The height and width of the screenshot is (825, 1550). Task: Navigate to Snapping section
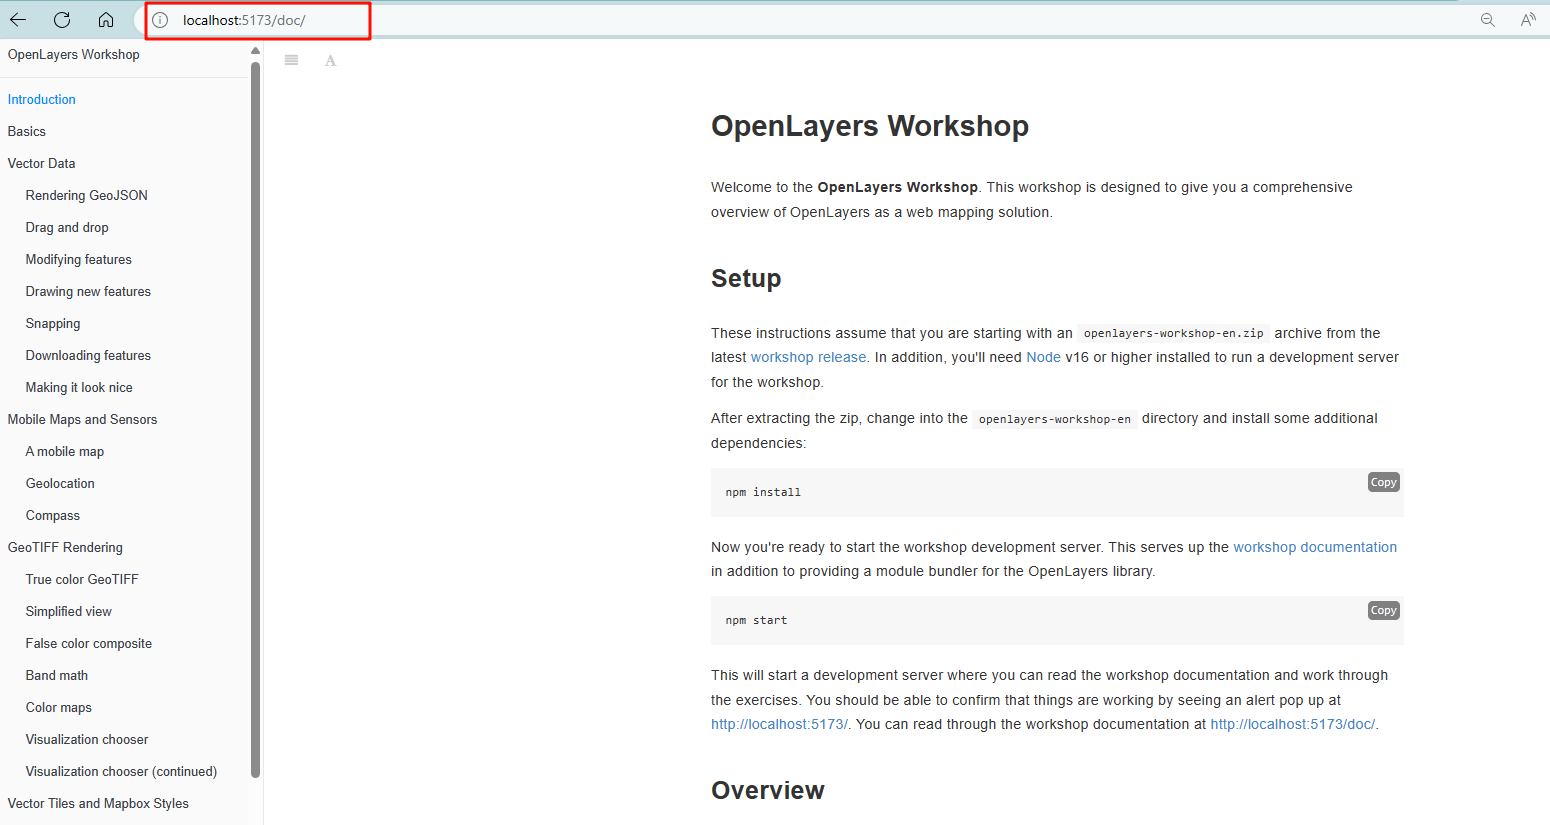(x=53, y=323)
